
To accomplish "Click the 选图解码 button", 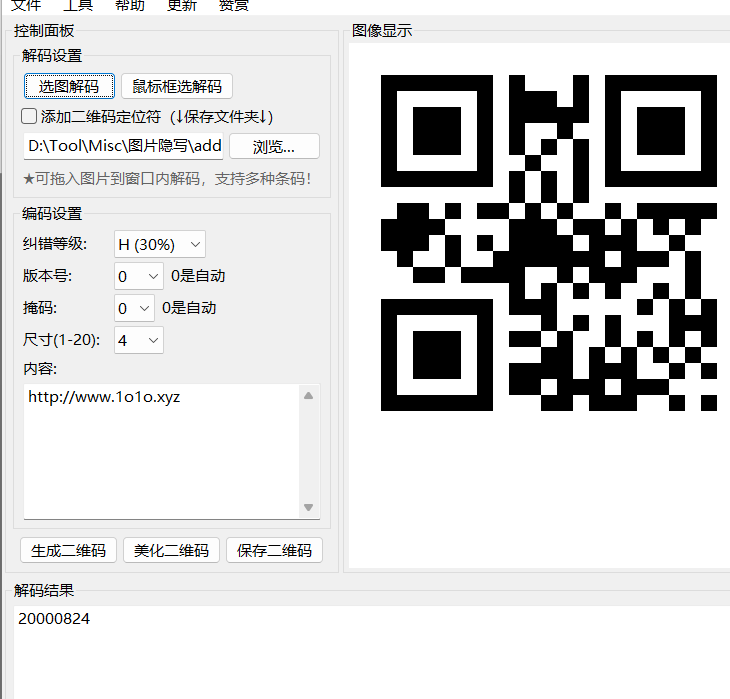I will click(69, 86).
